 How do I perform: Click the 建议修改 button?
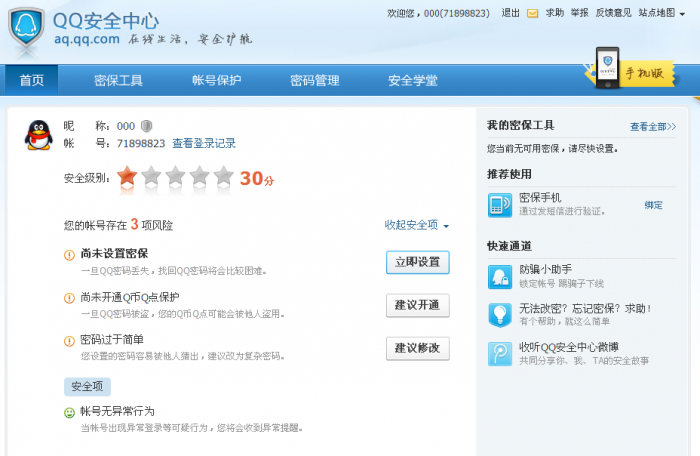417,348
